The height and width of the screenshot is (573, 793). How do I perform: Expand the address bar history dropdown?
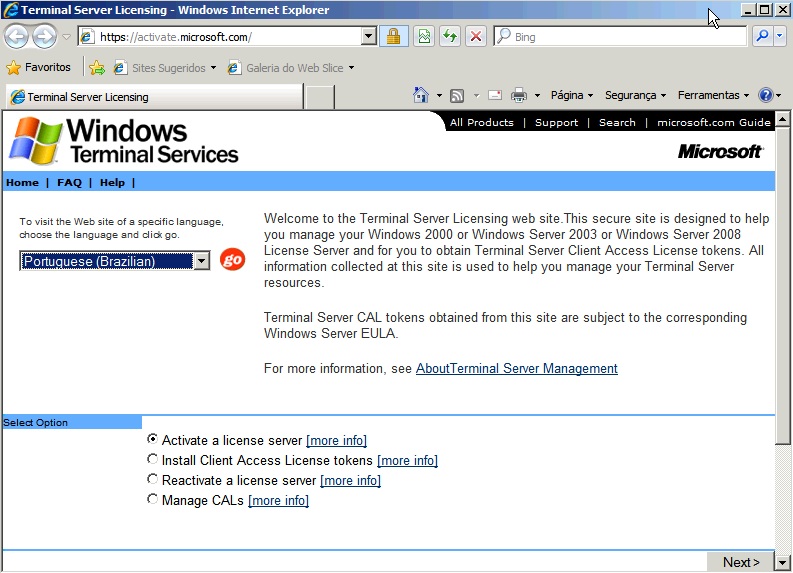[369, 37]
